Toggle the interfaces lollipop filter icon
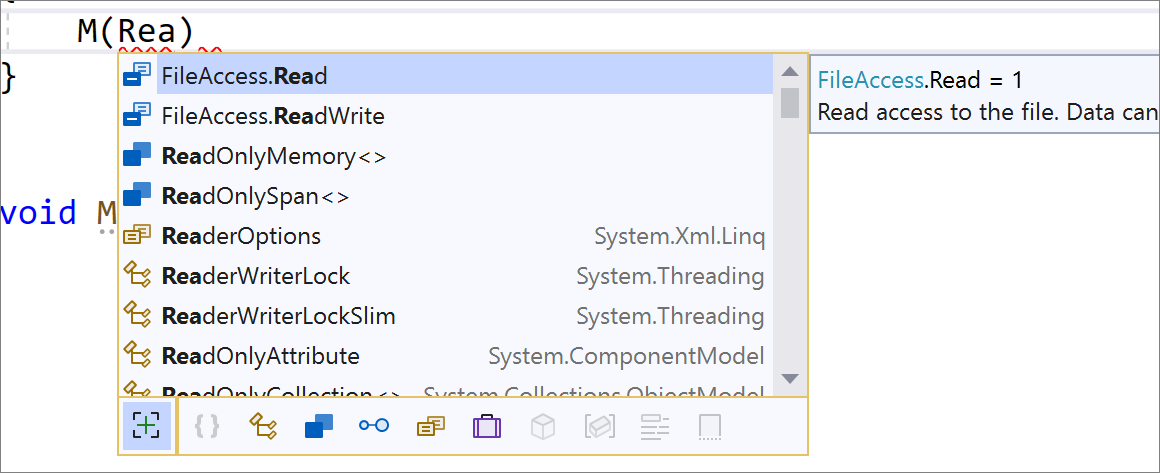This screenshot has width=1160, height=473. (x=374, y=426)
